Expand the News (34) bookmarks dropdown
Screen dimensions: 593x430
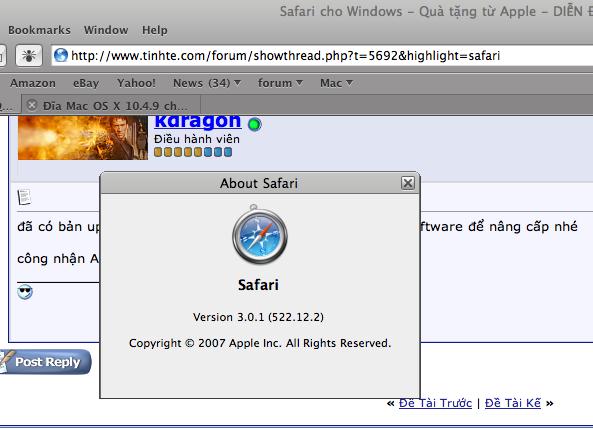207,83
